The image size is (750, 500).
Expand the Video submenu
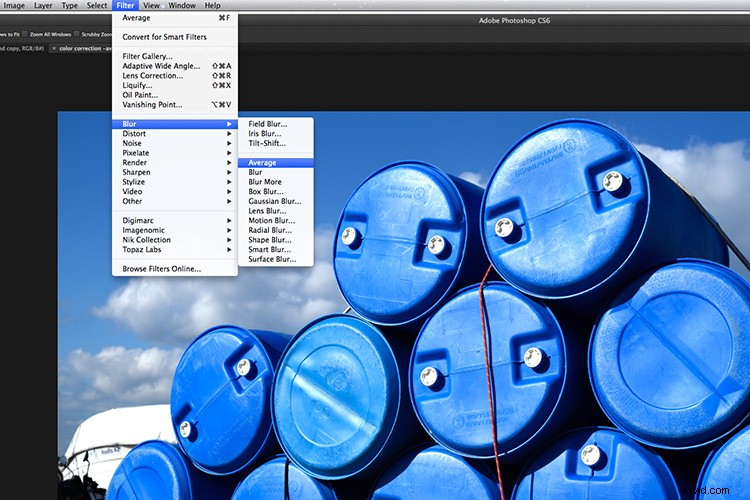175,191
